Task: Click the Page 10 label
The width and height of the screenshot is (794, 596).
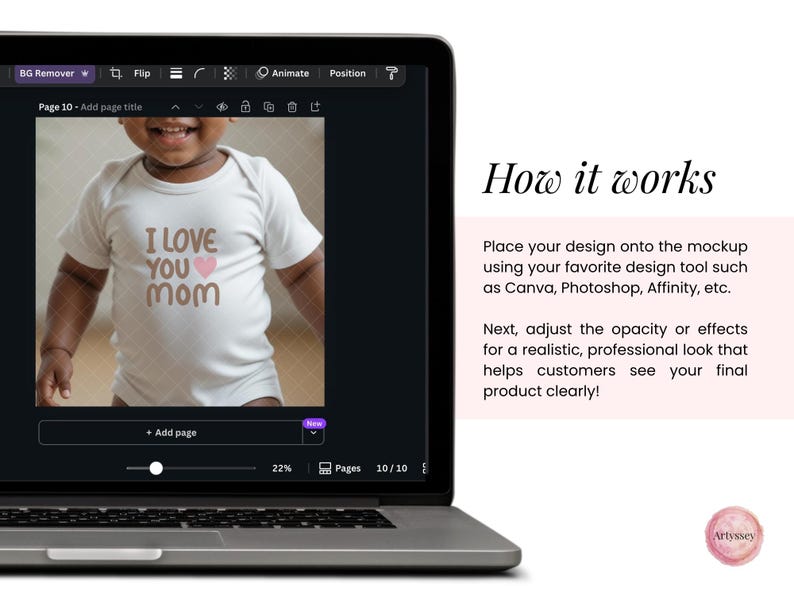Action: pyautogui.click(x=55, y=107)
